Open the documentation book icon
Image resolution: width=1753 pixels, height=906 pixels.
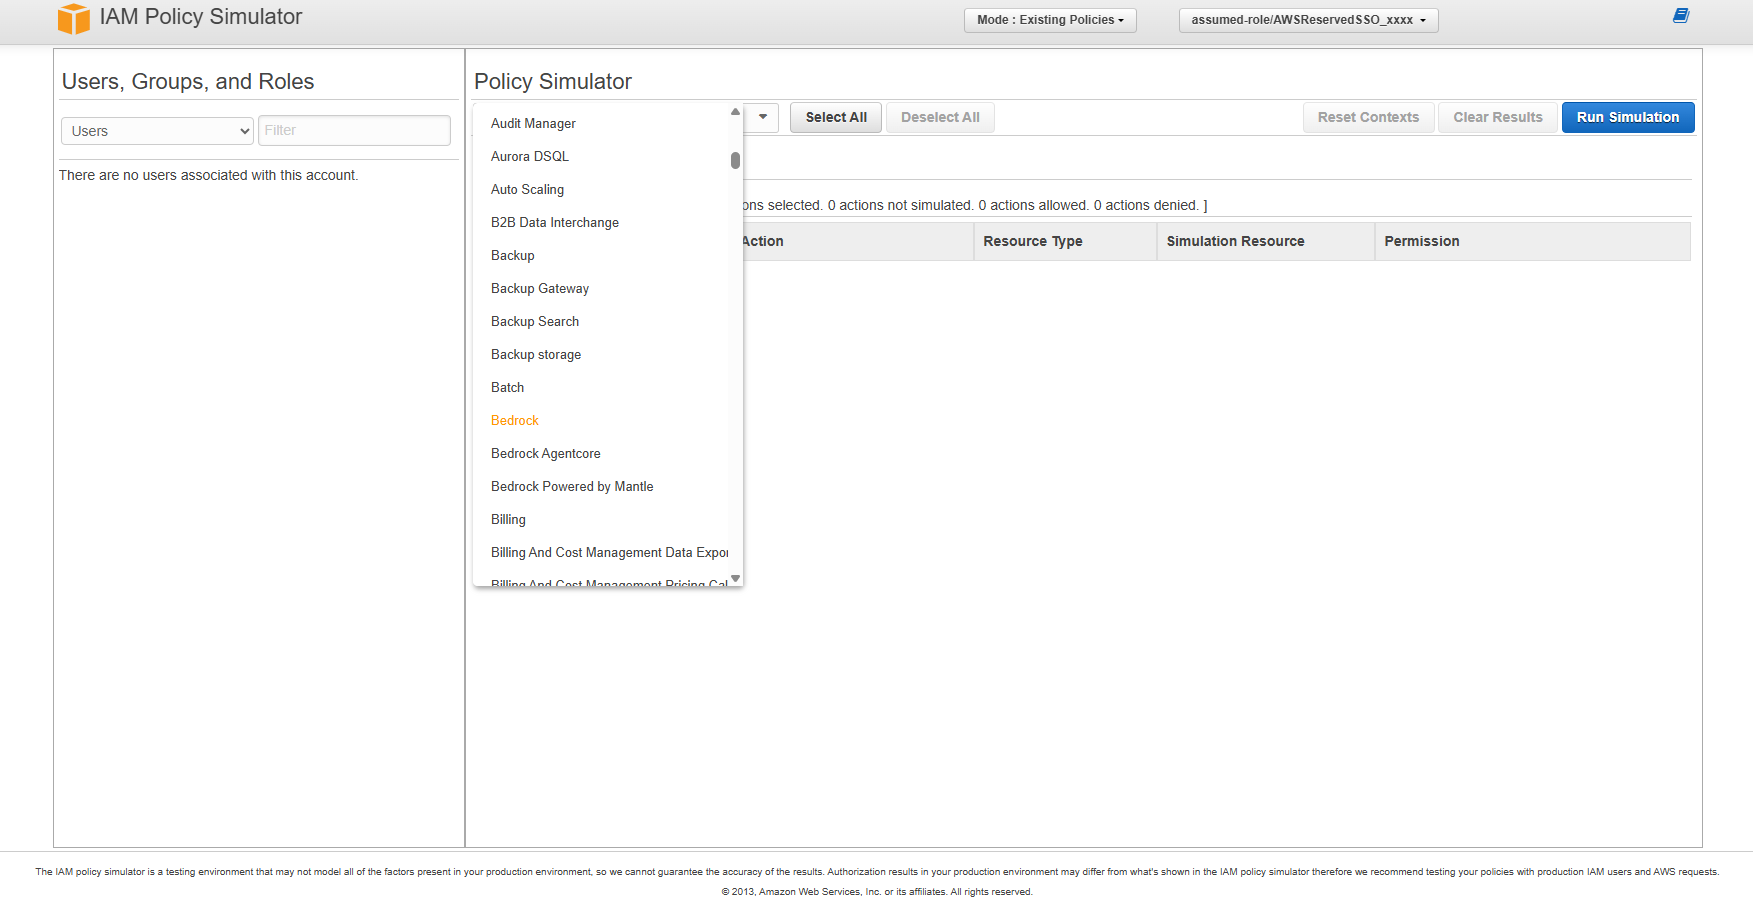(x=1681, y=16)
